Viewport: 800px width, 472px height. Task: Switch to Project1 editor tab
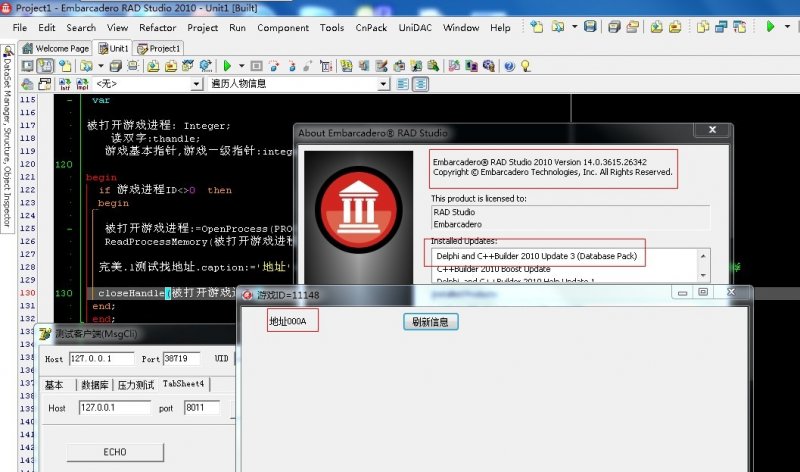tap(159, 48)
